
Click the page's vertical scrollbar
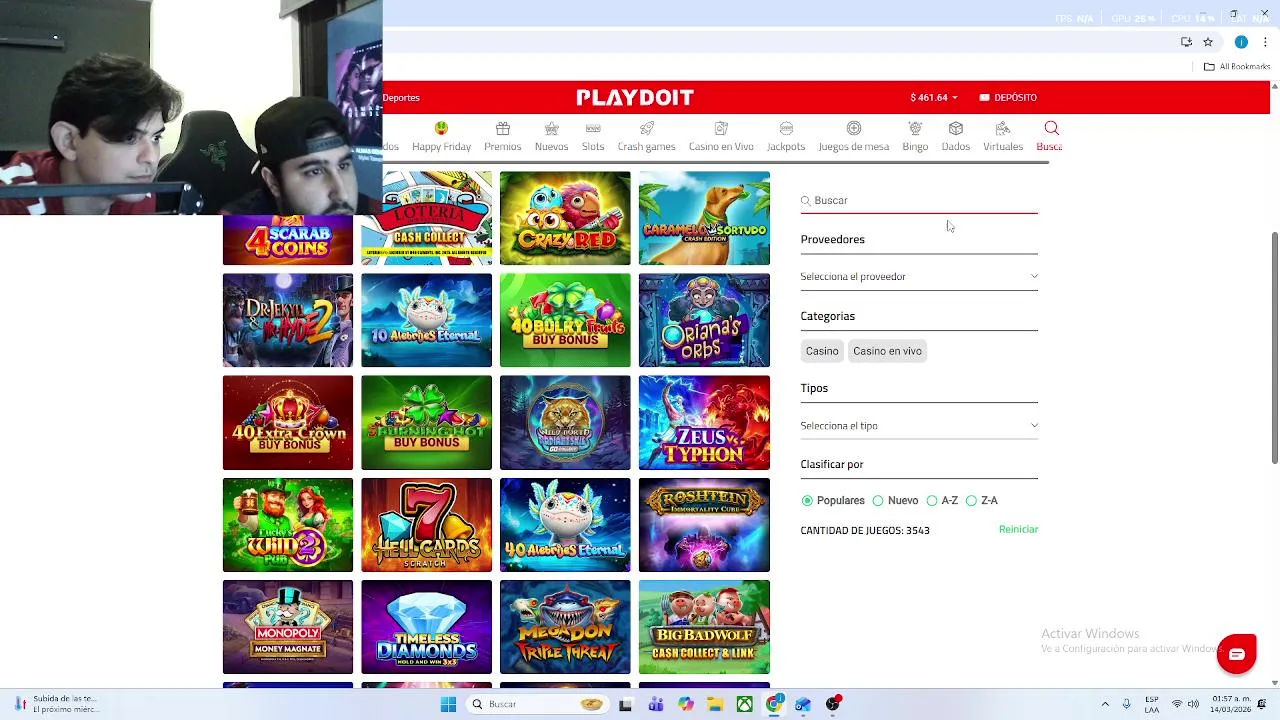coord(1274,348)
